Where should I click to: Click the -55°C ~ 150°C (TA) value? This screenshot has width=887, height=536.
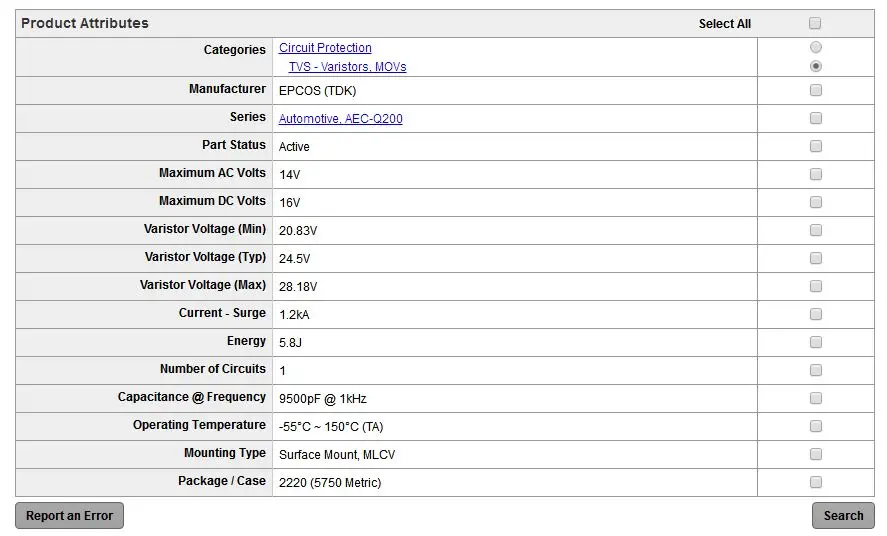[331, 427]
